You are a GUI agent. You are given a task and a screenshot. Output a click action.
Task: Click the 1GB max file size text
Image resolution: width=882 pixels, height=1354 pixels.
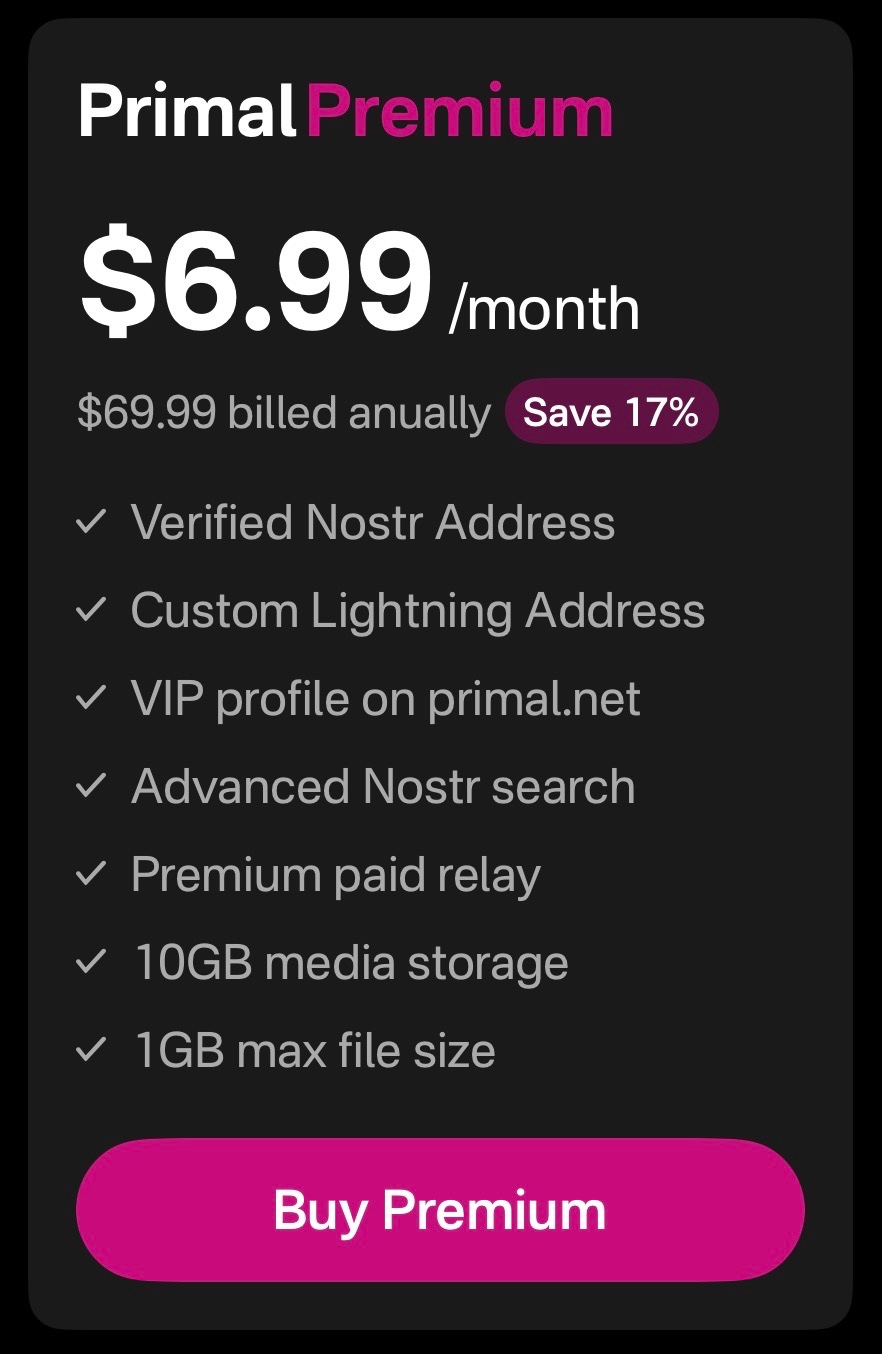[x=315, y=1050]
